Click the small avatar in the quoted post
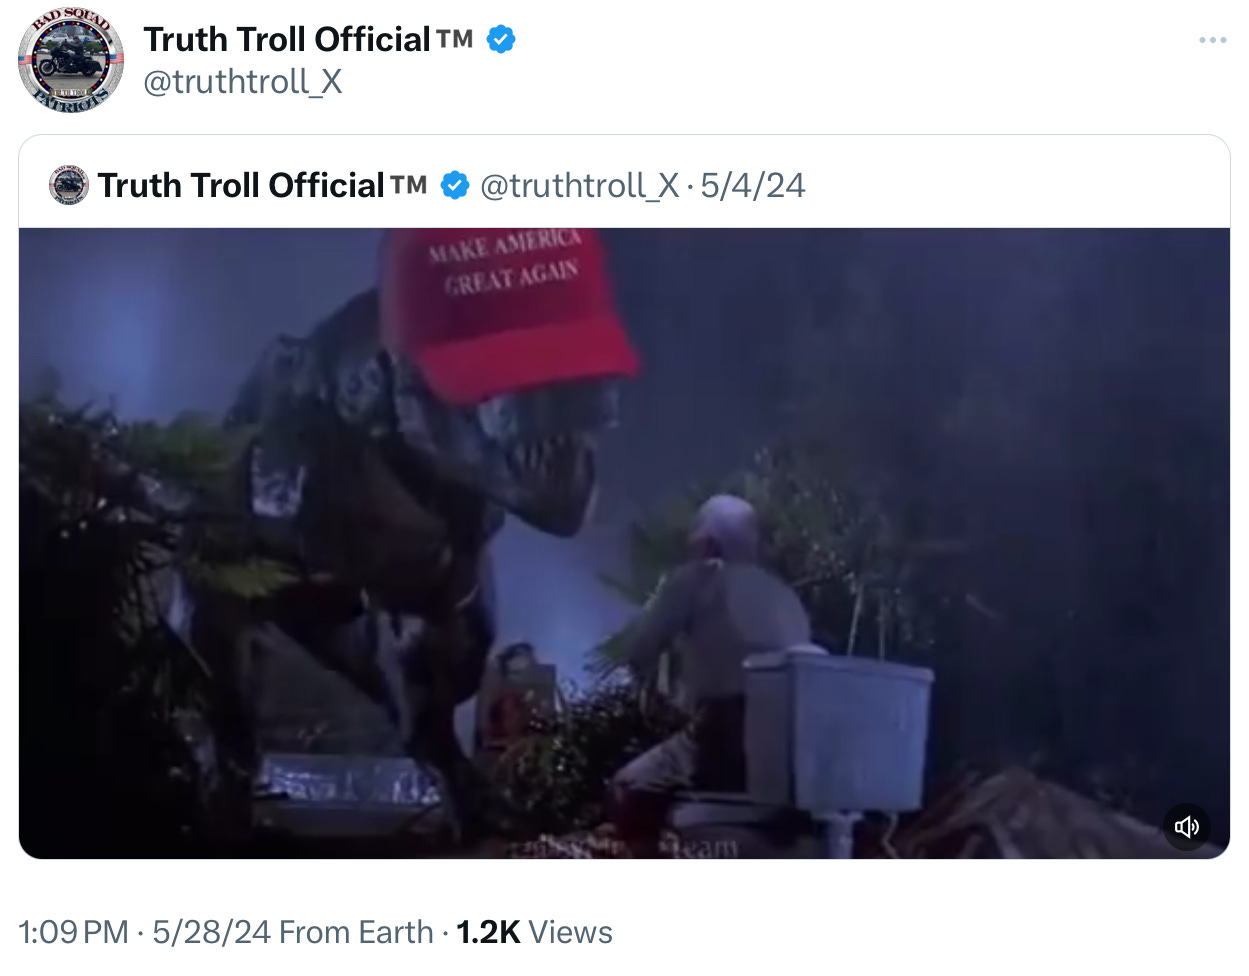This screenshot has width=1249, height=976. [69, 185]
